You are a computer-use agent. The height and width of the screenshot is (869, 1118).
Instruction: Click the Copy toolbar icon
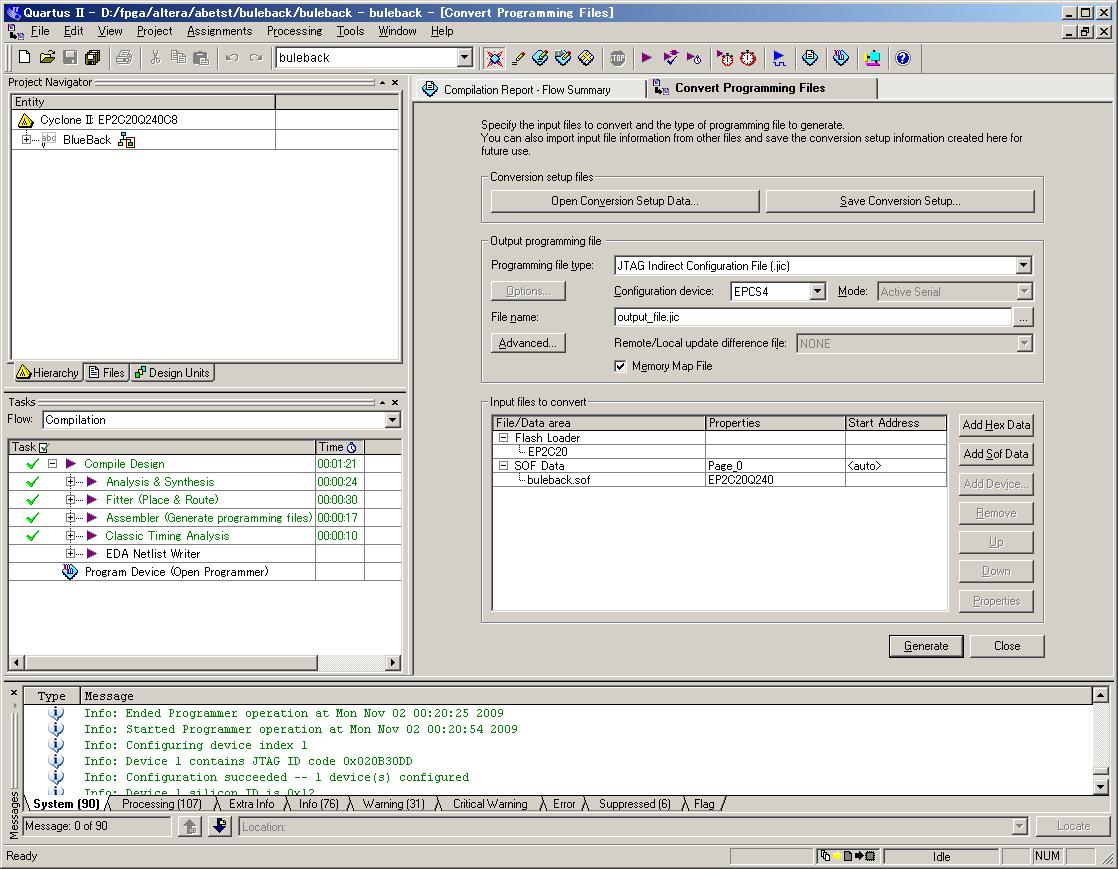click(x=178, y=58)
